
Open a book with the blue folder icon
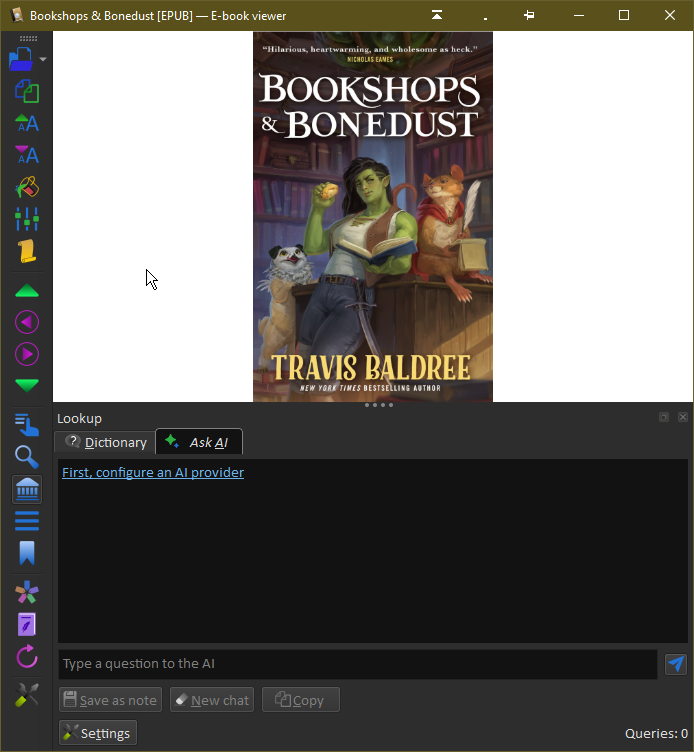click(x=21, y=59)
